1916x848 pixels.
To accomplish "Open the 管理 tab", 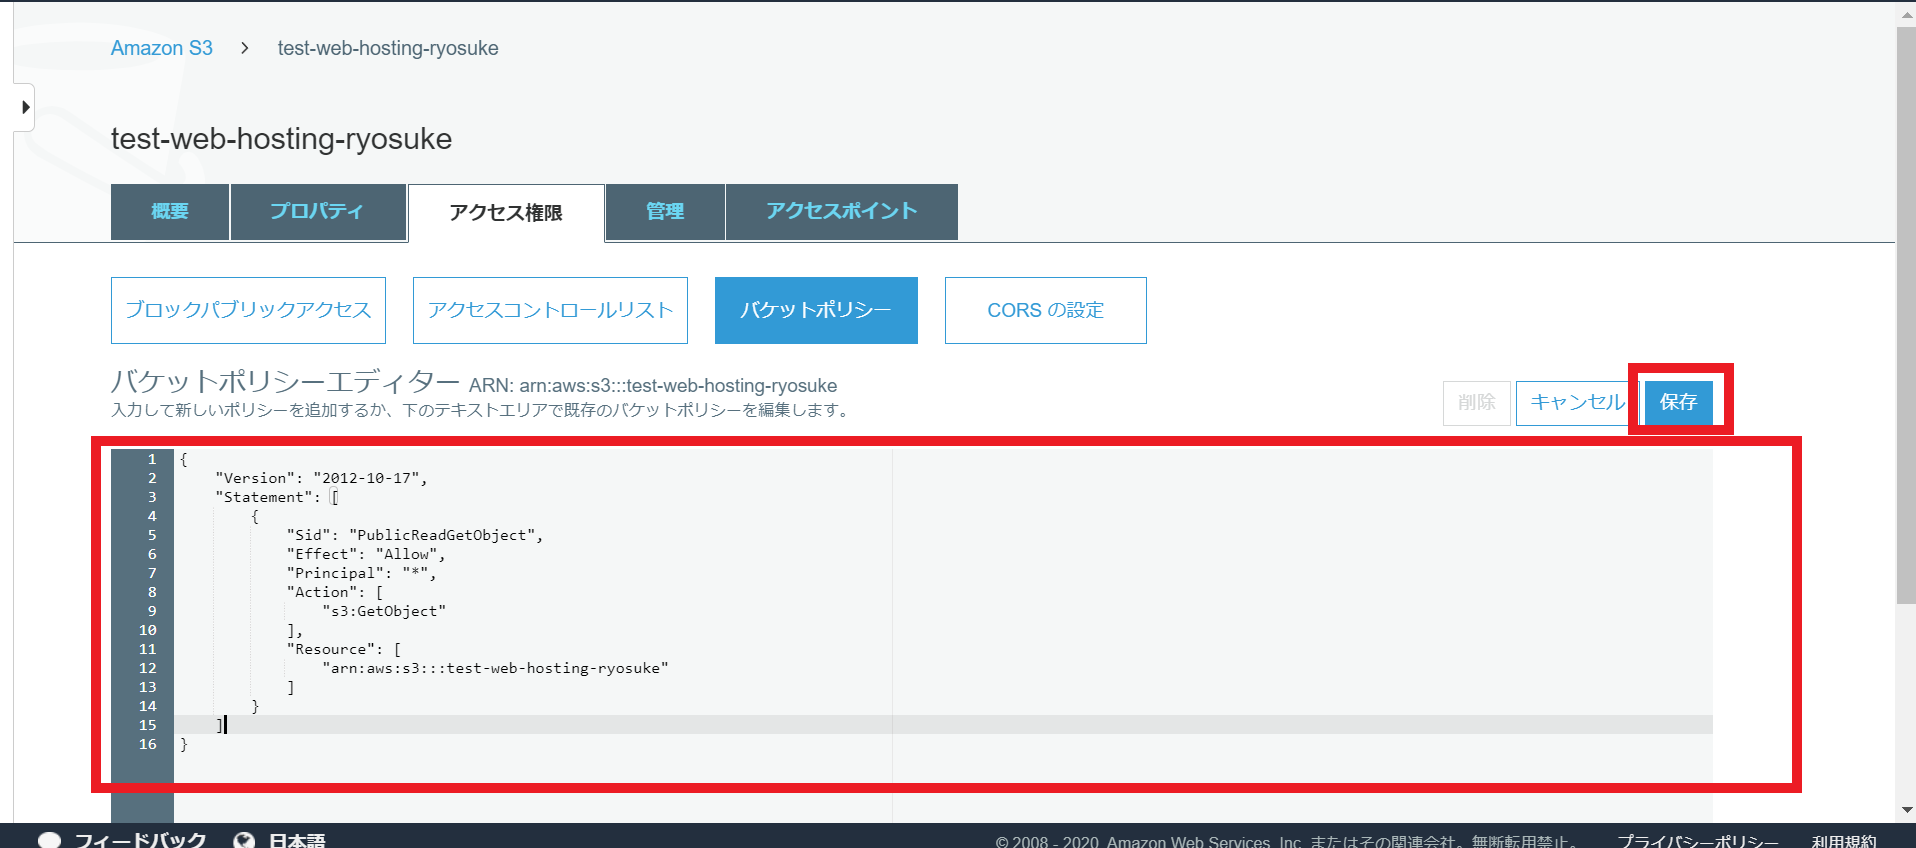I will click(665, 212).
